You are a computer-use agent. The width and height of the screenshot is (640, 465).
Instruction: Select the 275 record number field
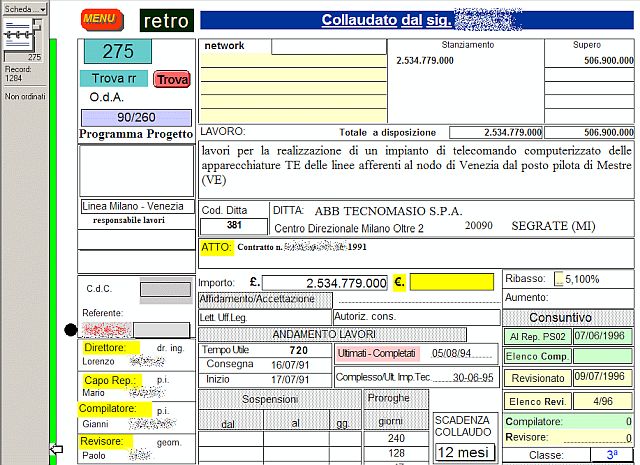[x=118, y=51]
